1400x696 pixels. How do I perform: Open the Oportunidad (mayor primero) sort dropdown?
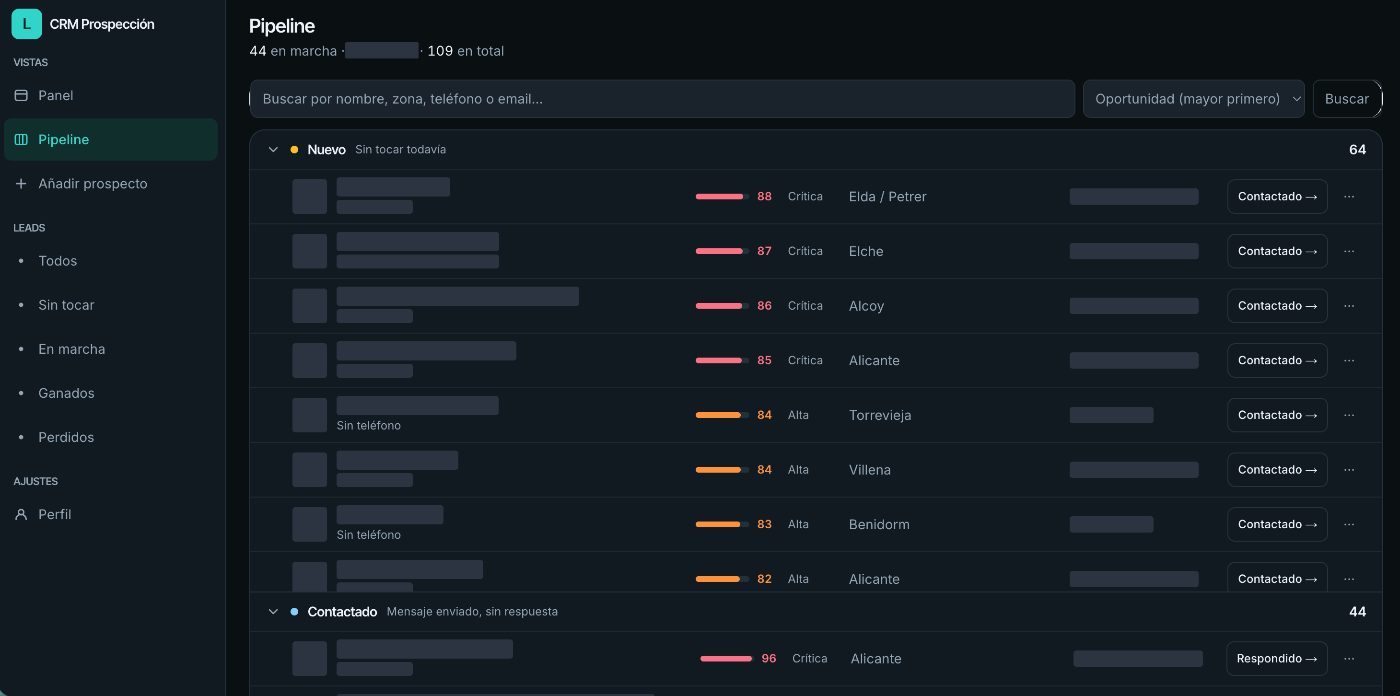1194,99
